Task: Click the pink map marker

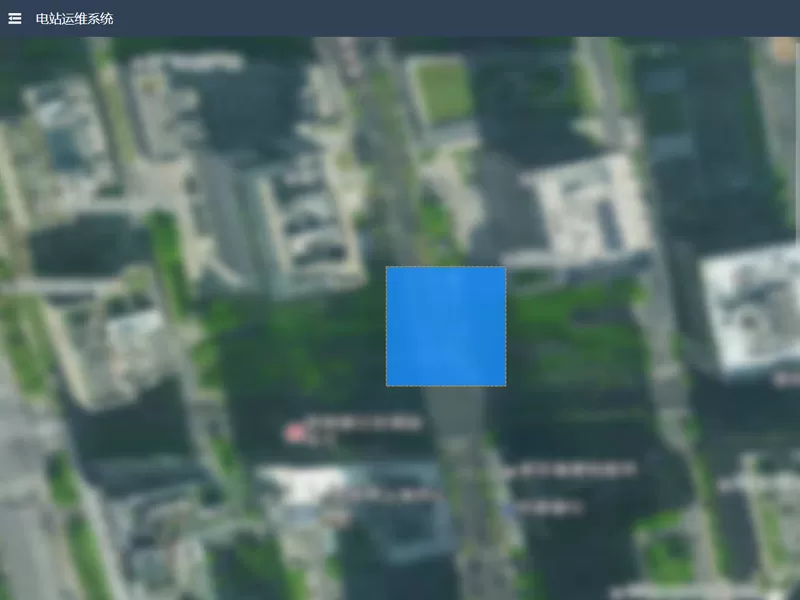Action: point(295,434)
